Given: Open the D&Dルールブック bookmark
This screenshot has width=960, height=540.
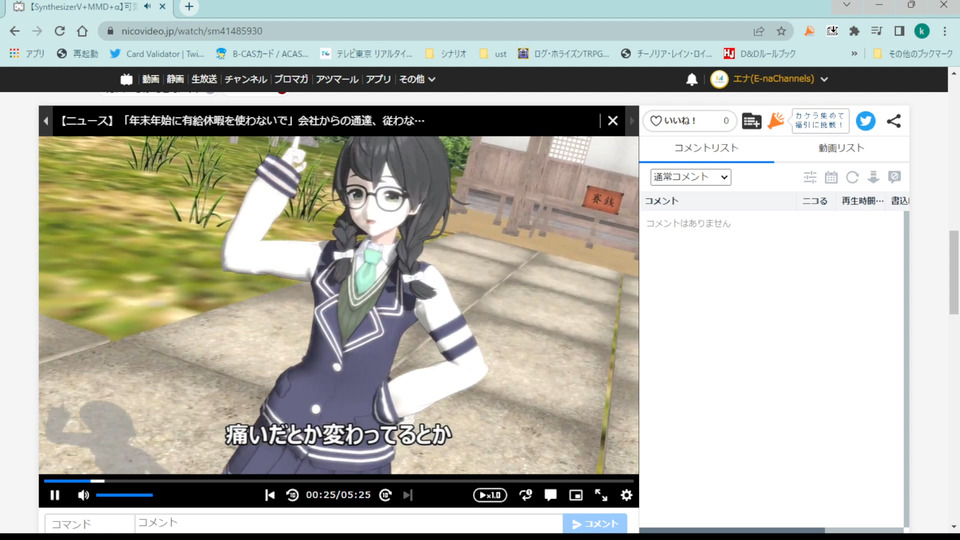Looking at the screenshot, I should [x=759, y=54].
